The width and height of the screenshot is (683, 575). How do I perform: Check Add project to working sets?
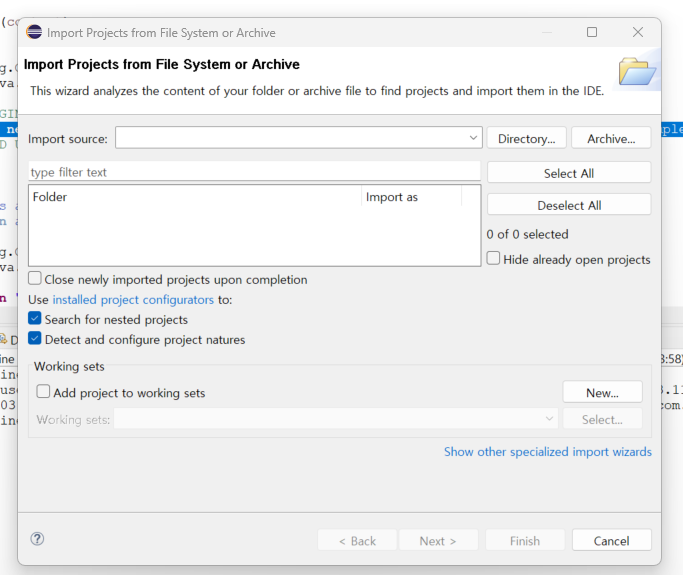[x=43, y=393]
